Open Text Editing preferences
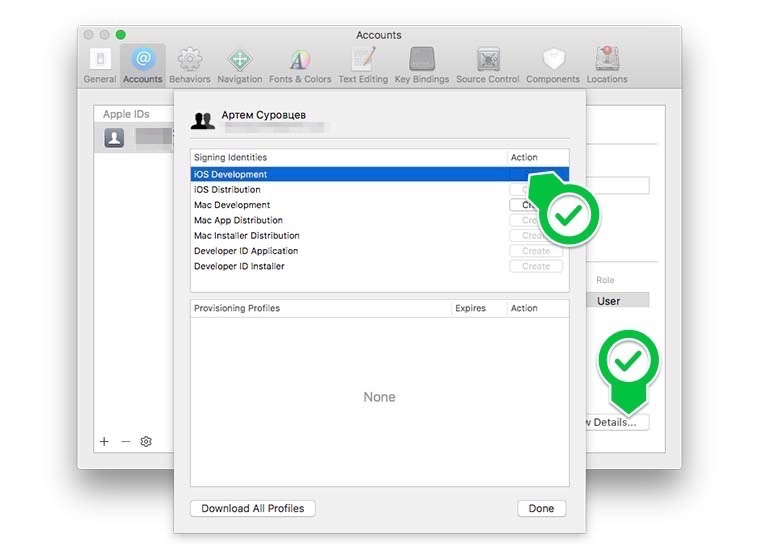 (x=363, y=66)
